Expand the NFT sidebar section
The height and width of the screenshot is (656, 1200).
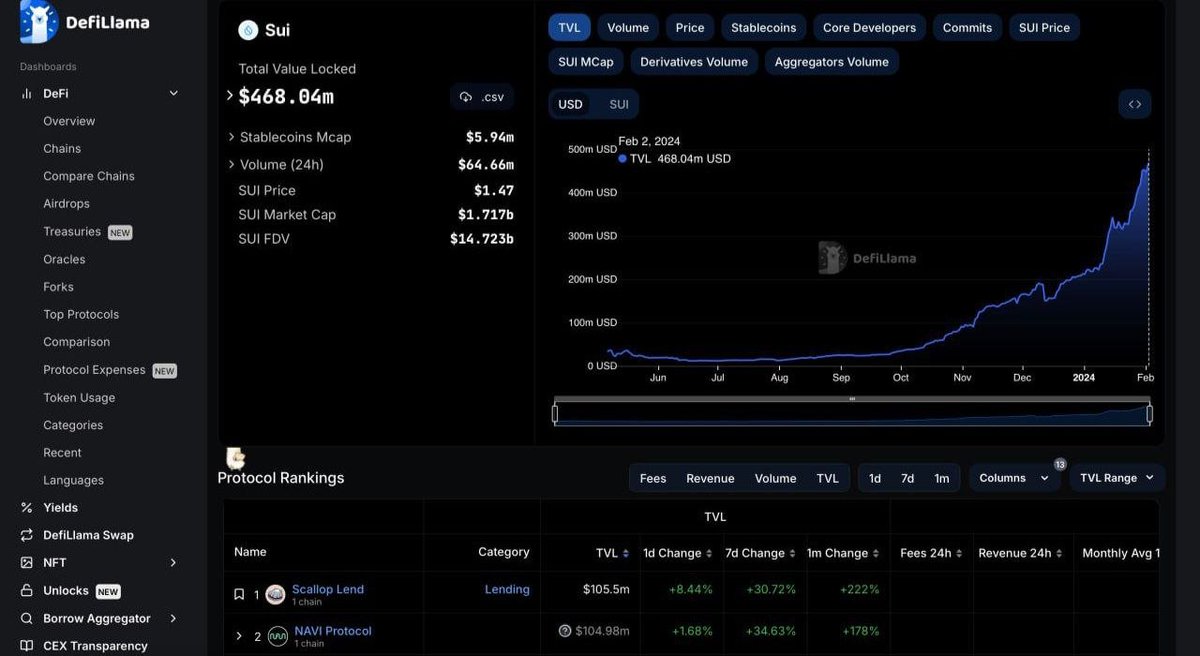[173, 563]
